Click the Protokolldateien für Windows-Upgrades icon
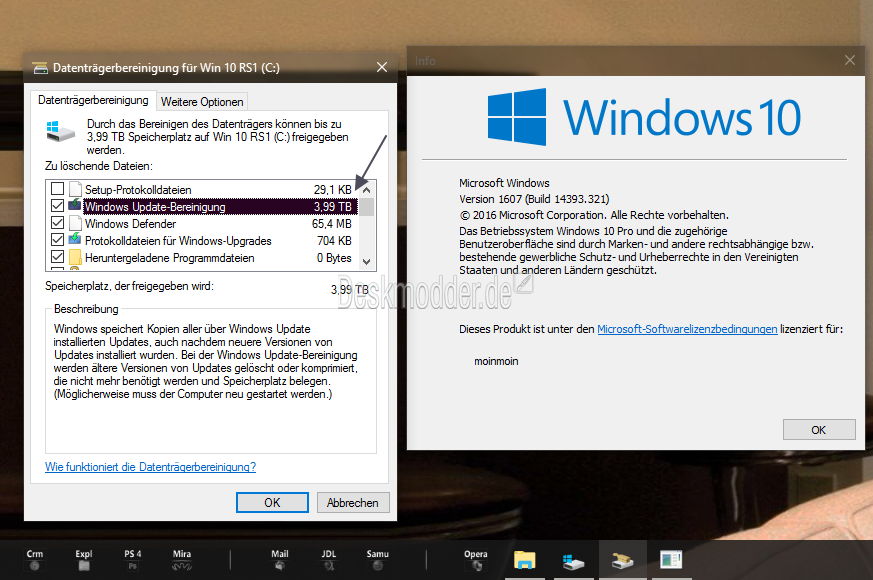This screenshot has width=873, height=580. pyautogui.click(x=75, y=239)
